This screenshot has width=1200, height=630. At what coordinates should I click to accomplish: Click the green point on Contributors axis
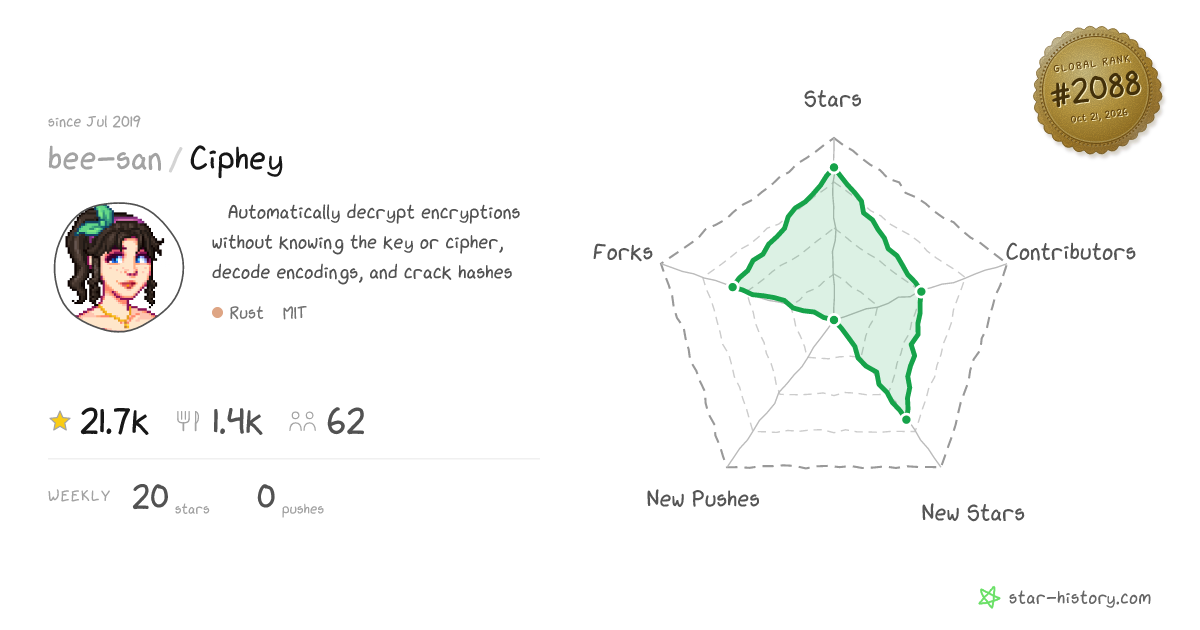point(921,291)
